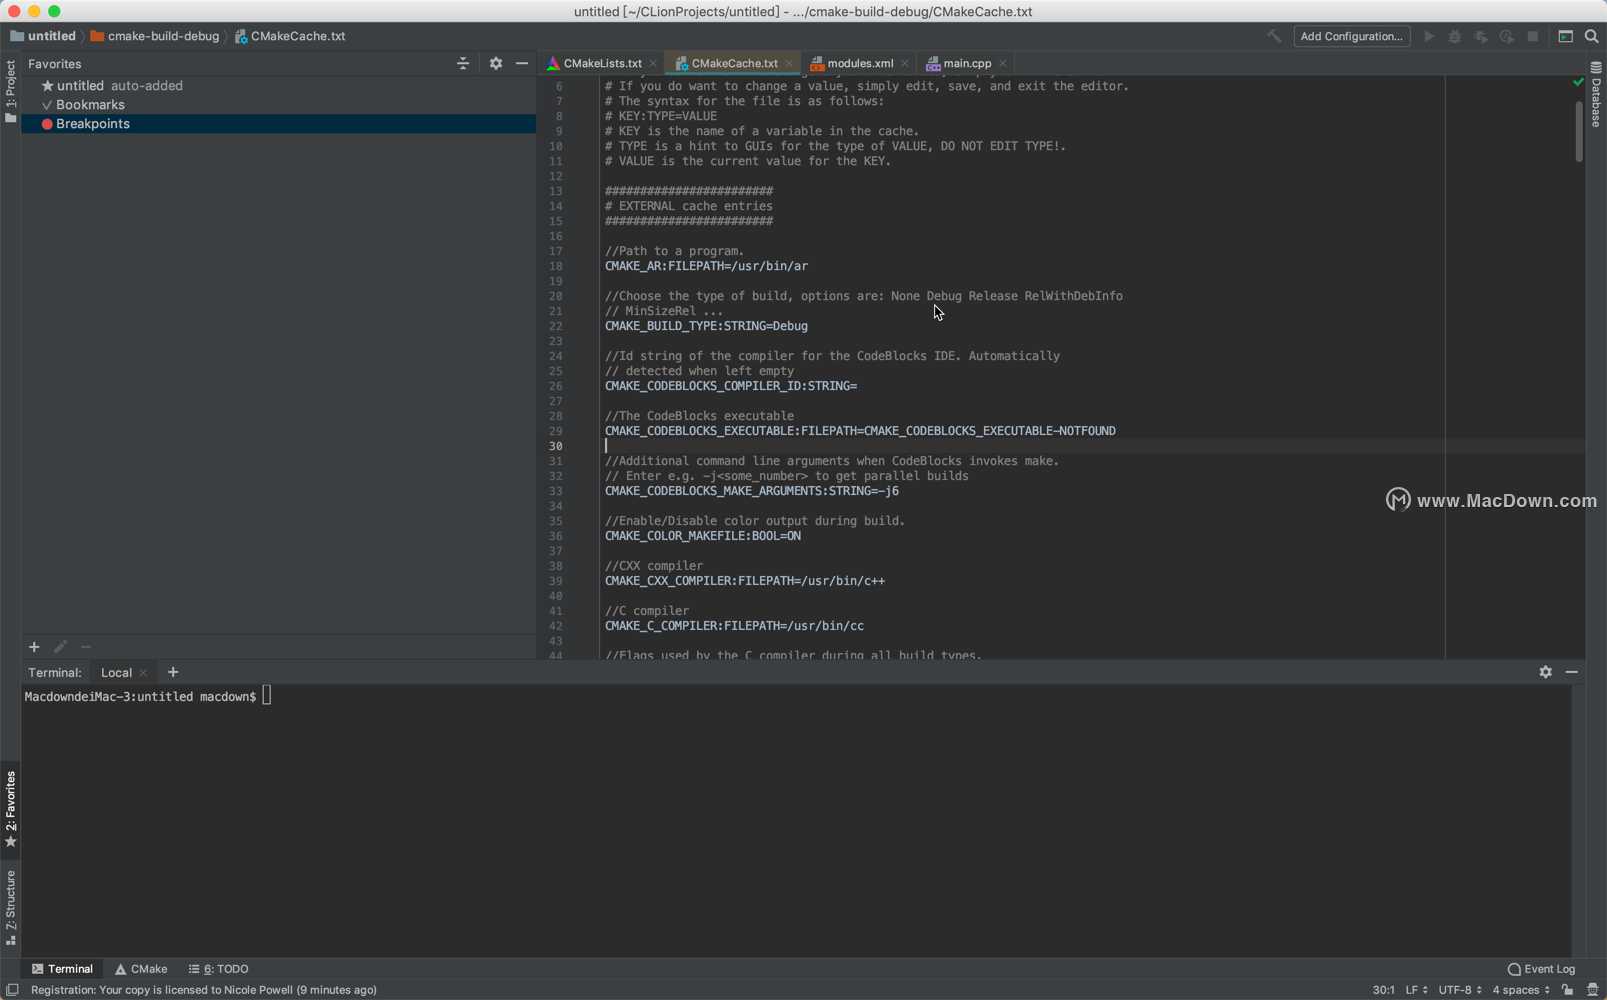1607x1000 pixels.
Task: Click the Favorites panel gear icon
Action: (x=496, y=63)
